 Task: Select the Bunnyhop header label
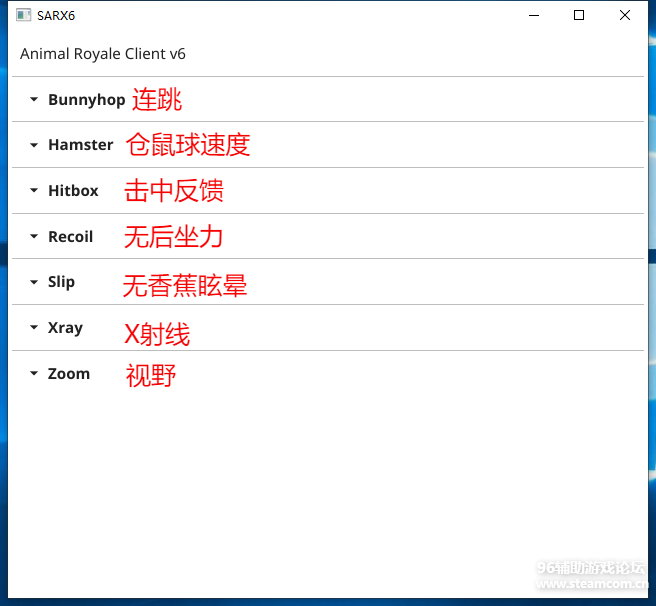86,100
